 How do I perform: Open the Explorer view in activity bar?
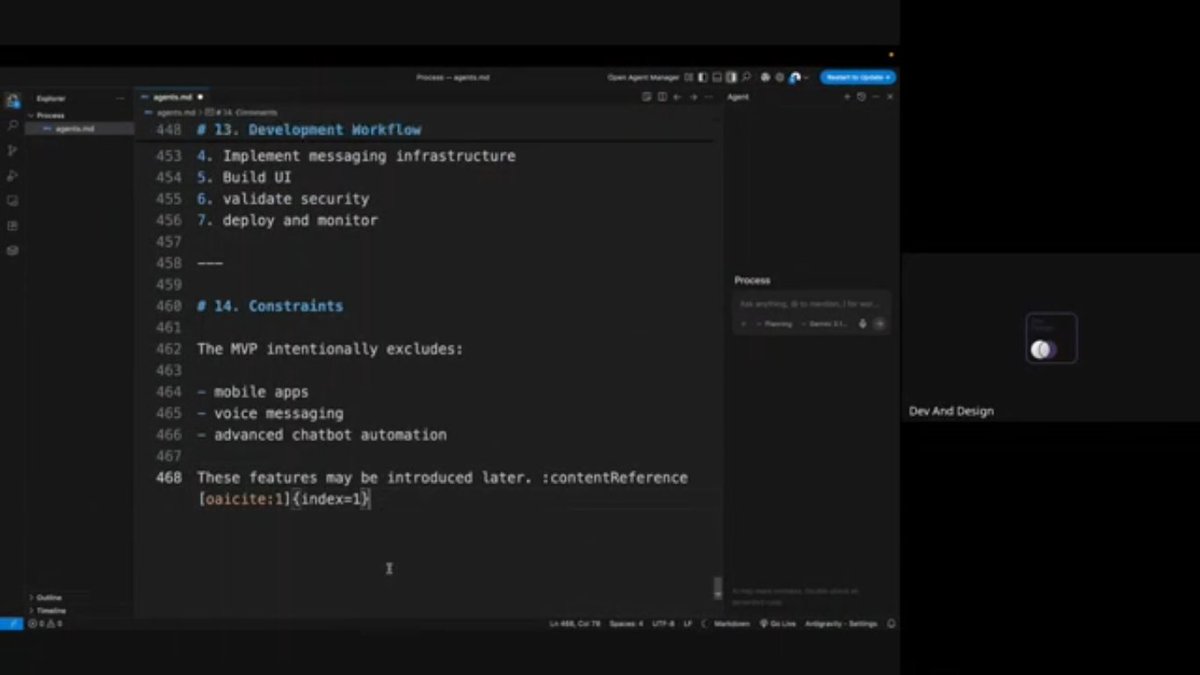(12, 100)
